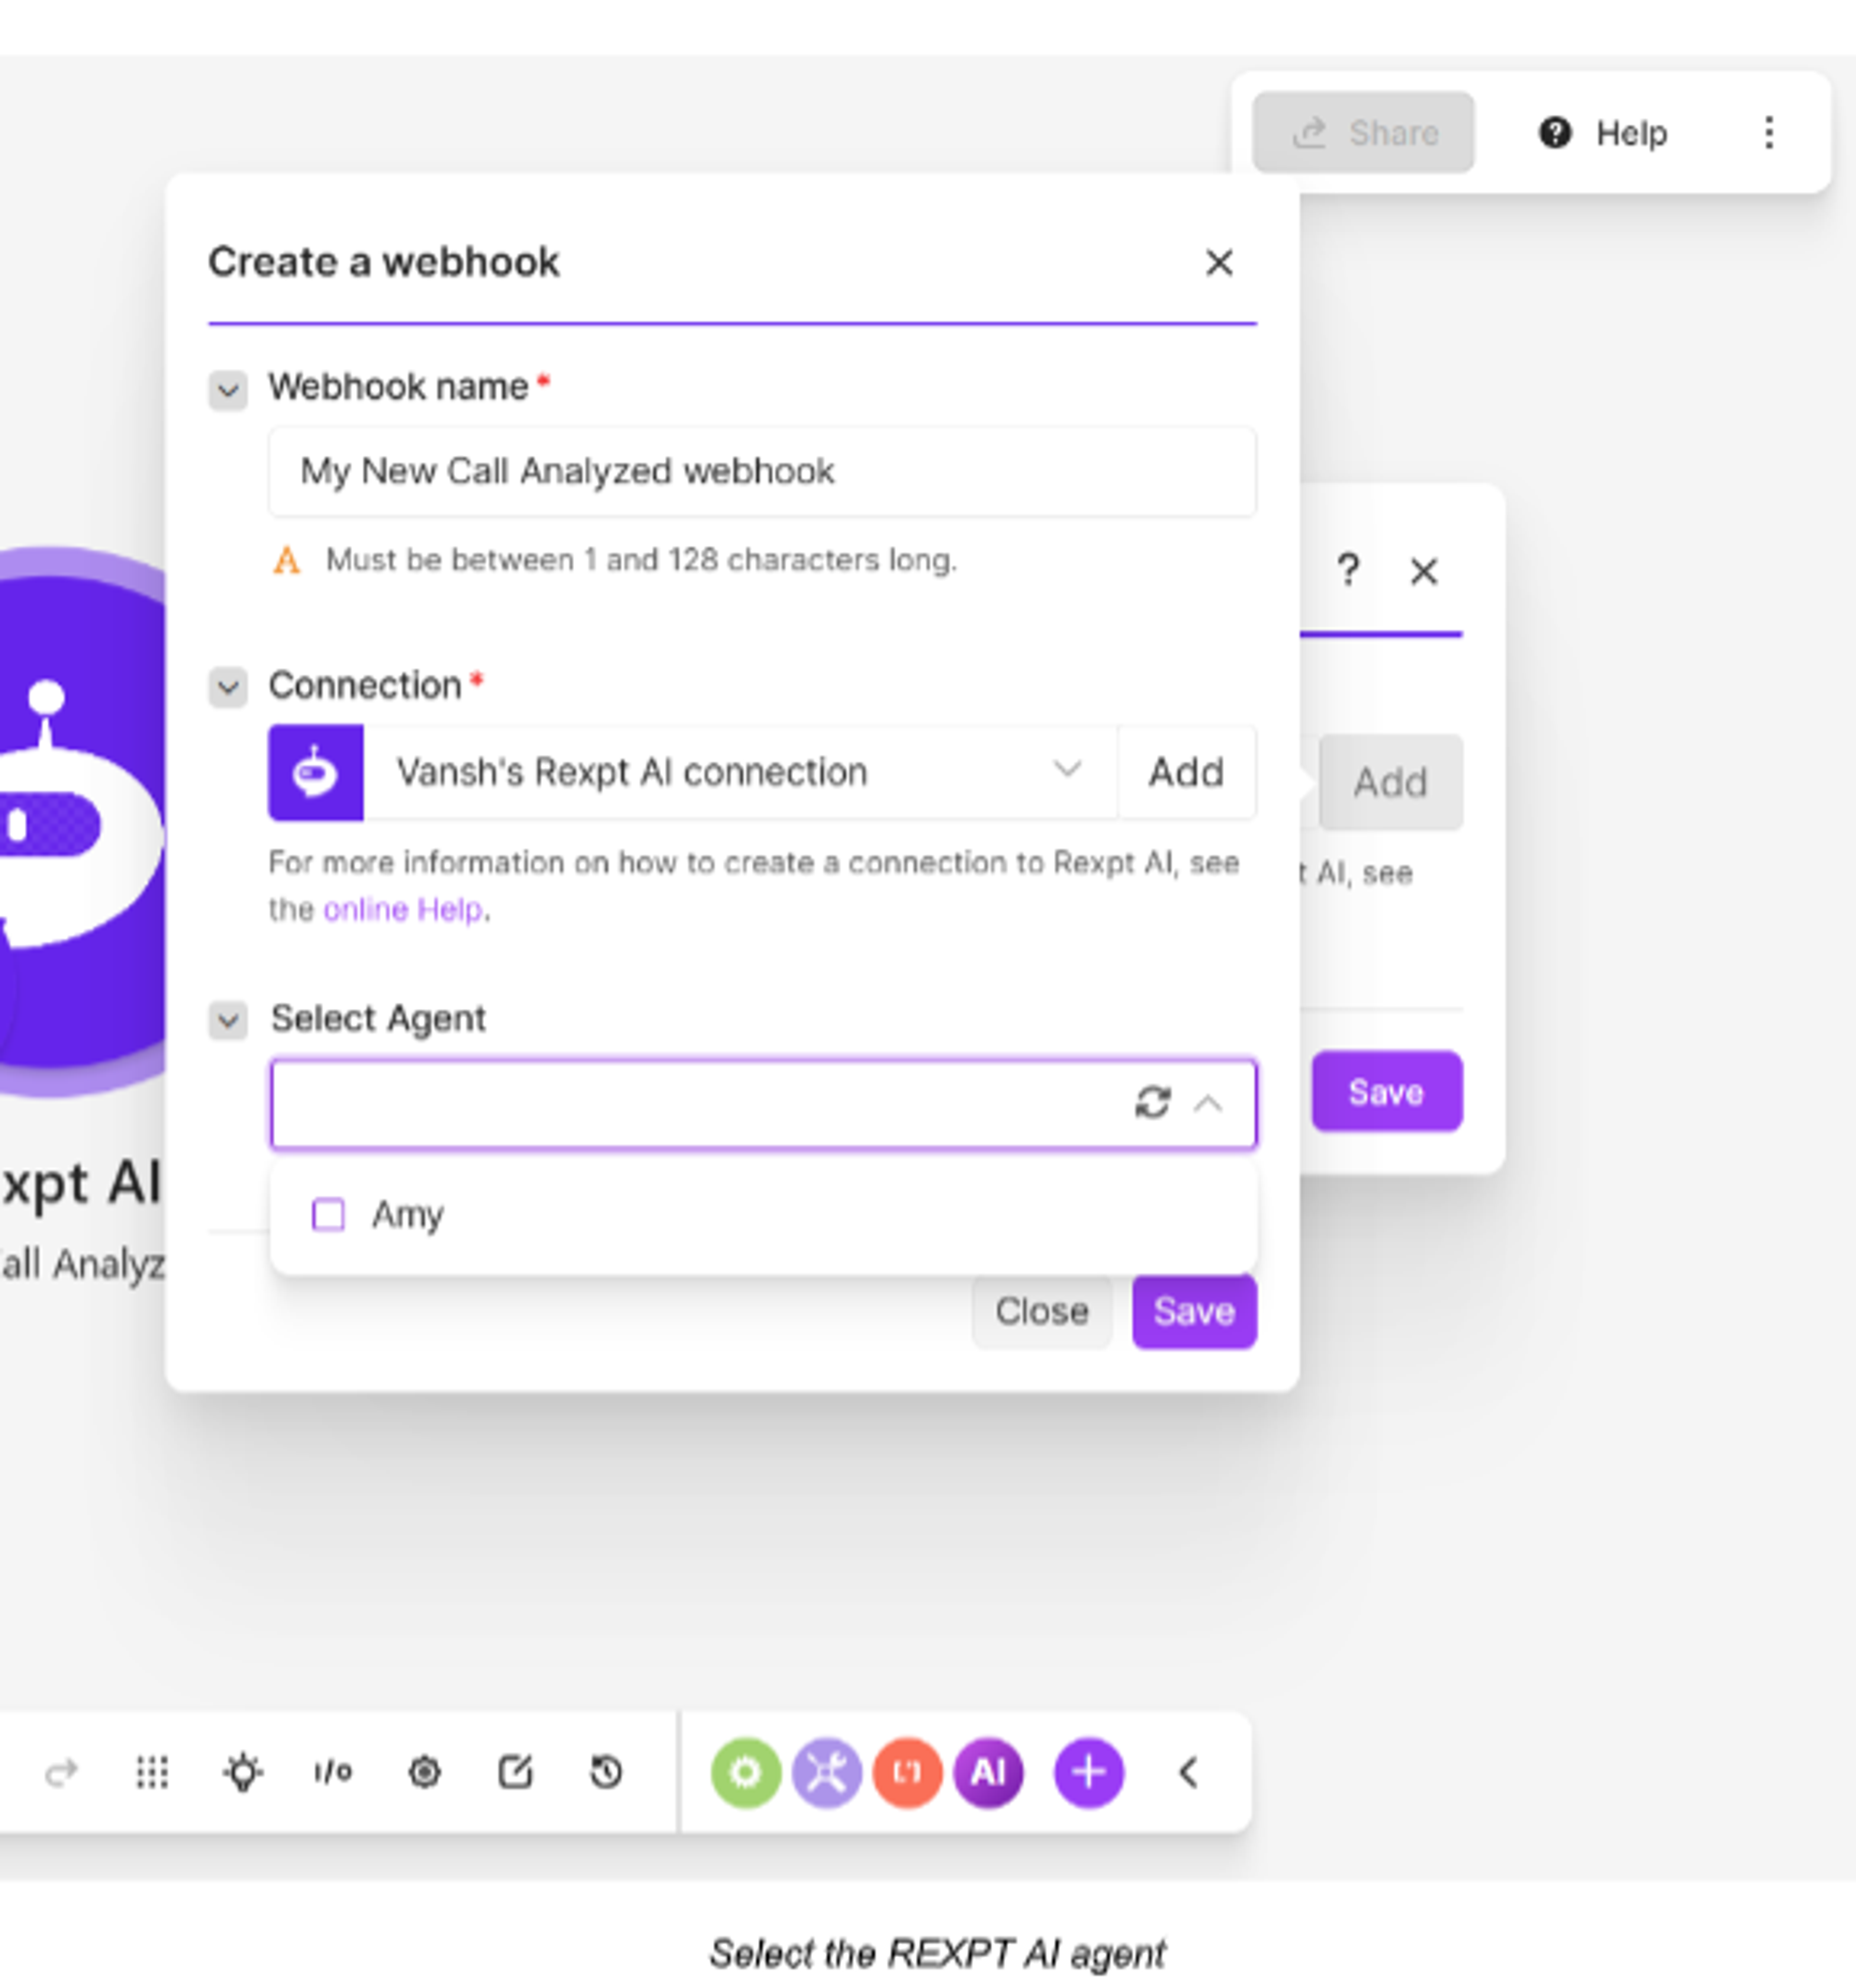Click the Share button
This screenshot has width=1856, height=1988.
pos(1363,133)
